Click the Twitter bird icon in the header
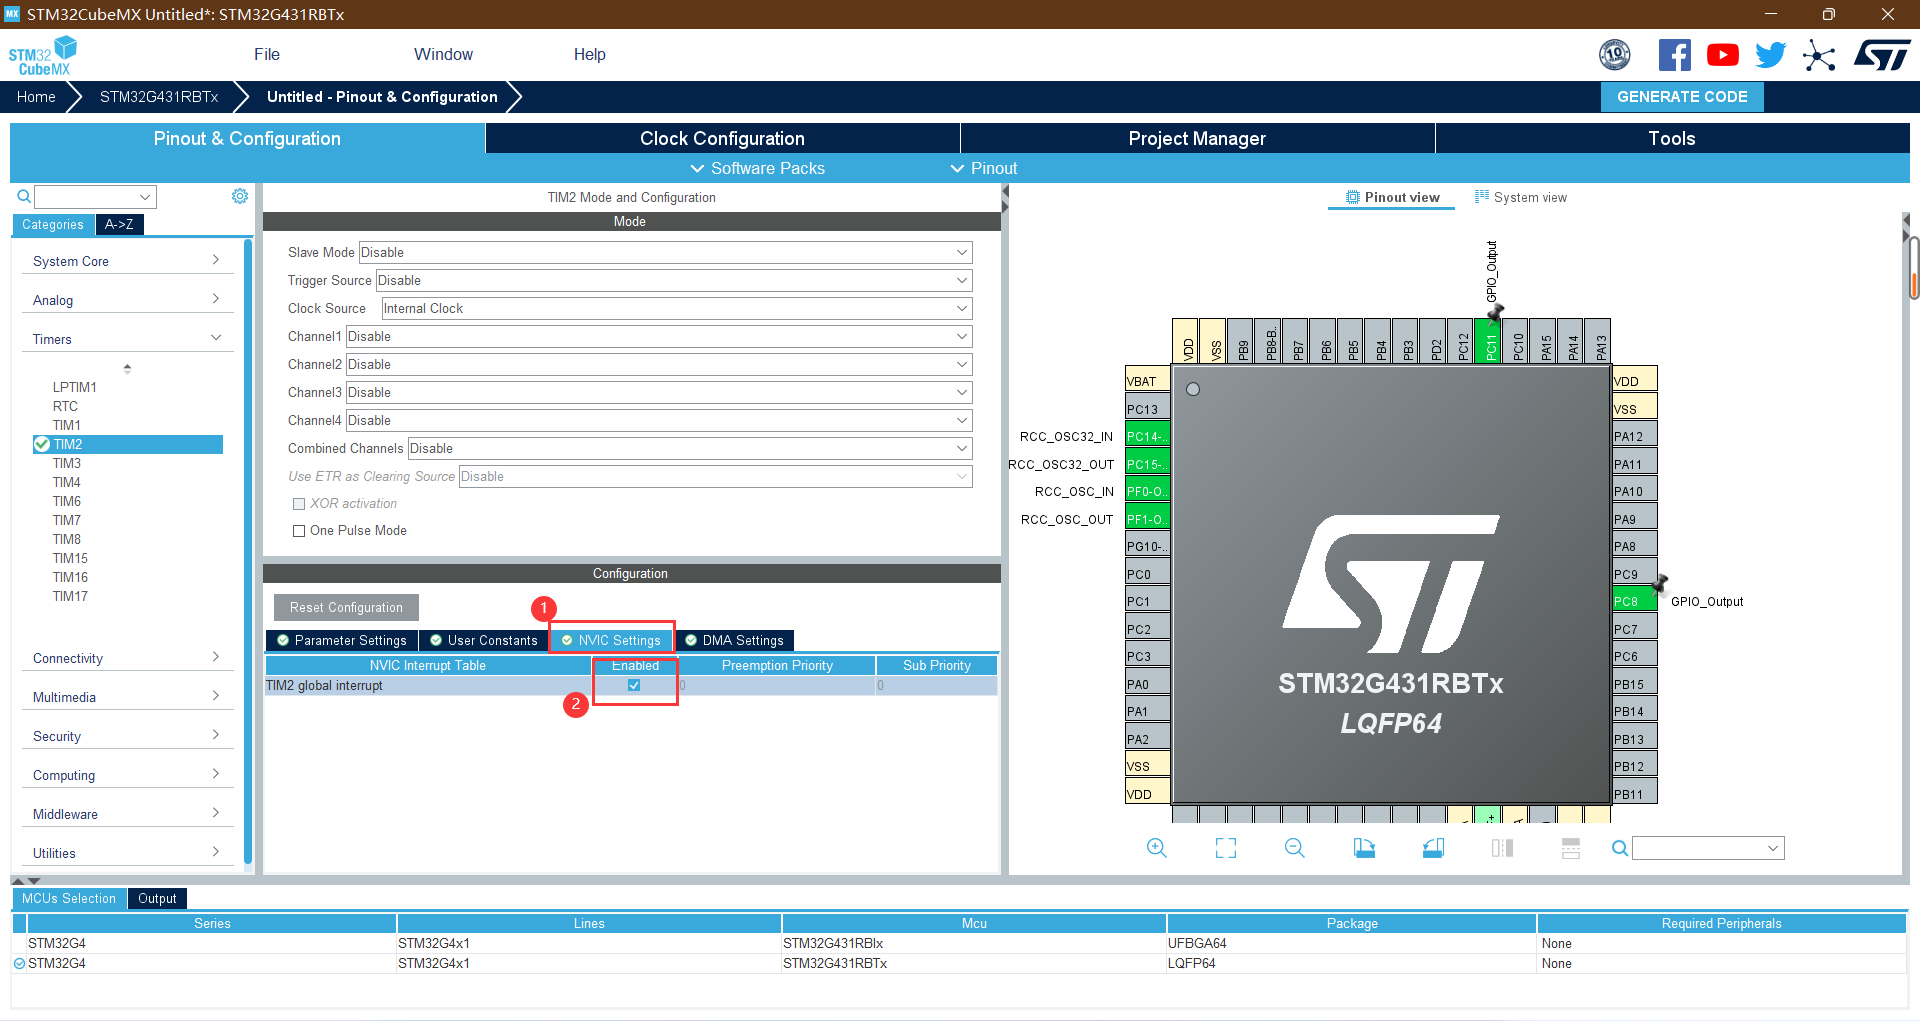Viewport: 1920px width, 1021px height. click(x=1770, y=55)
